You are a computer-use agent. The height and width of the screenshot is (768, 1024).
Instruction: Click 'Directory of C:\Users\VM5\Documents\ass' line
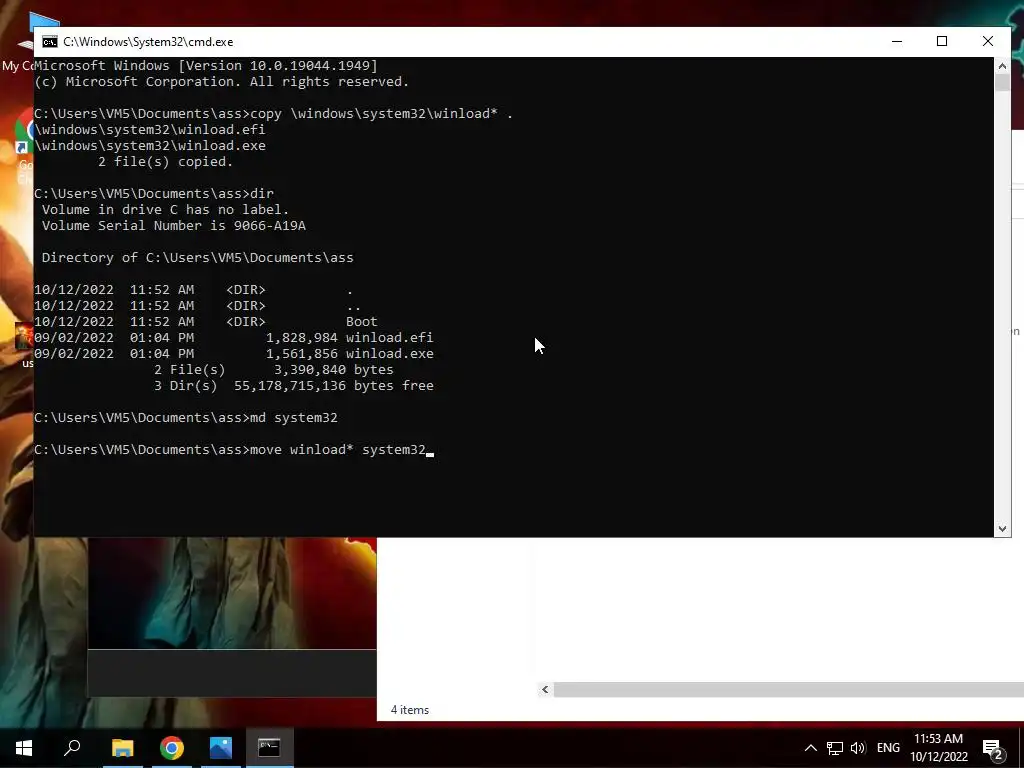point(197,257)
